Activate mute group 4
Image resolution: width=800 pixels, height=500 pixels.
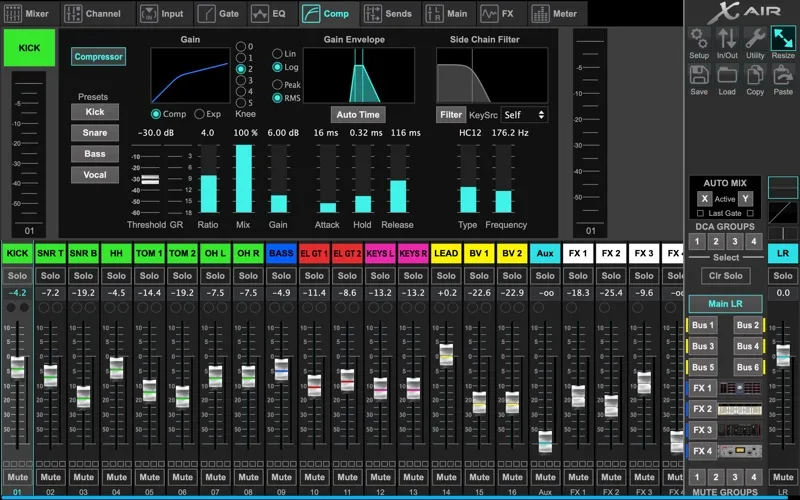753,477
